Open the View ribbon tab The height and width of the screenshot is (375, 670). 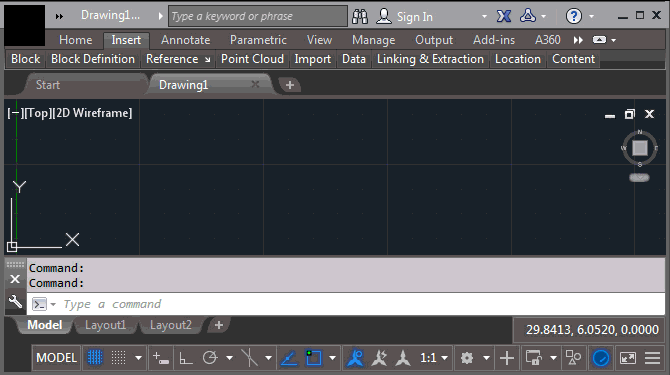click(x=319, y=40)
